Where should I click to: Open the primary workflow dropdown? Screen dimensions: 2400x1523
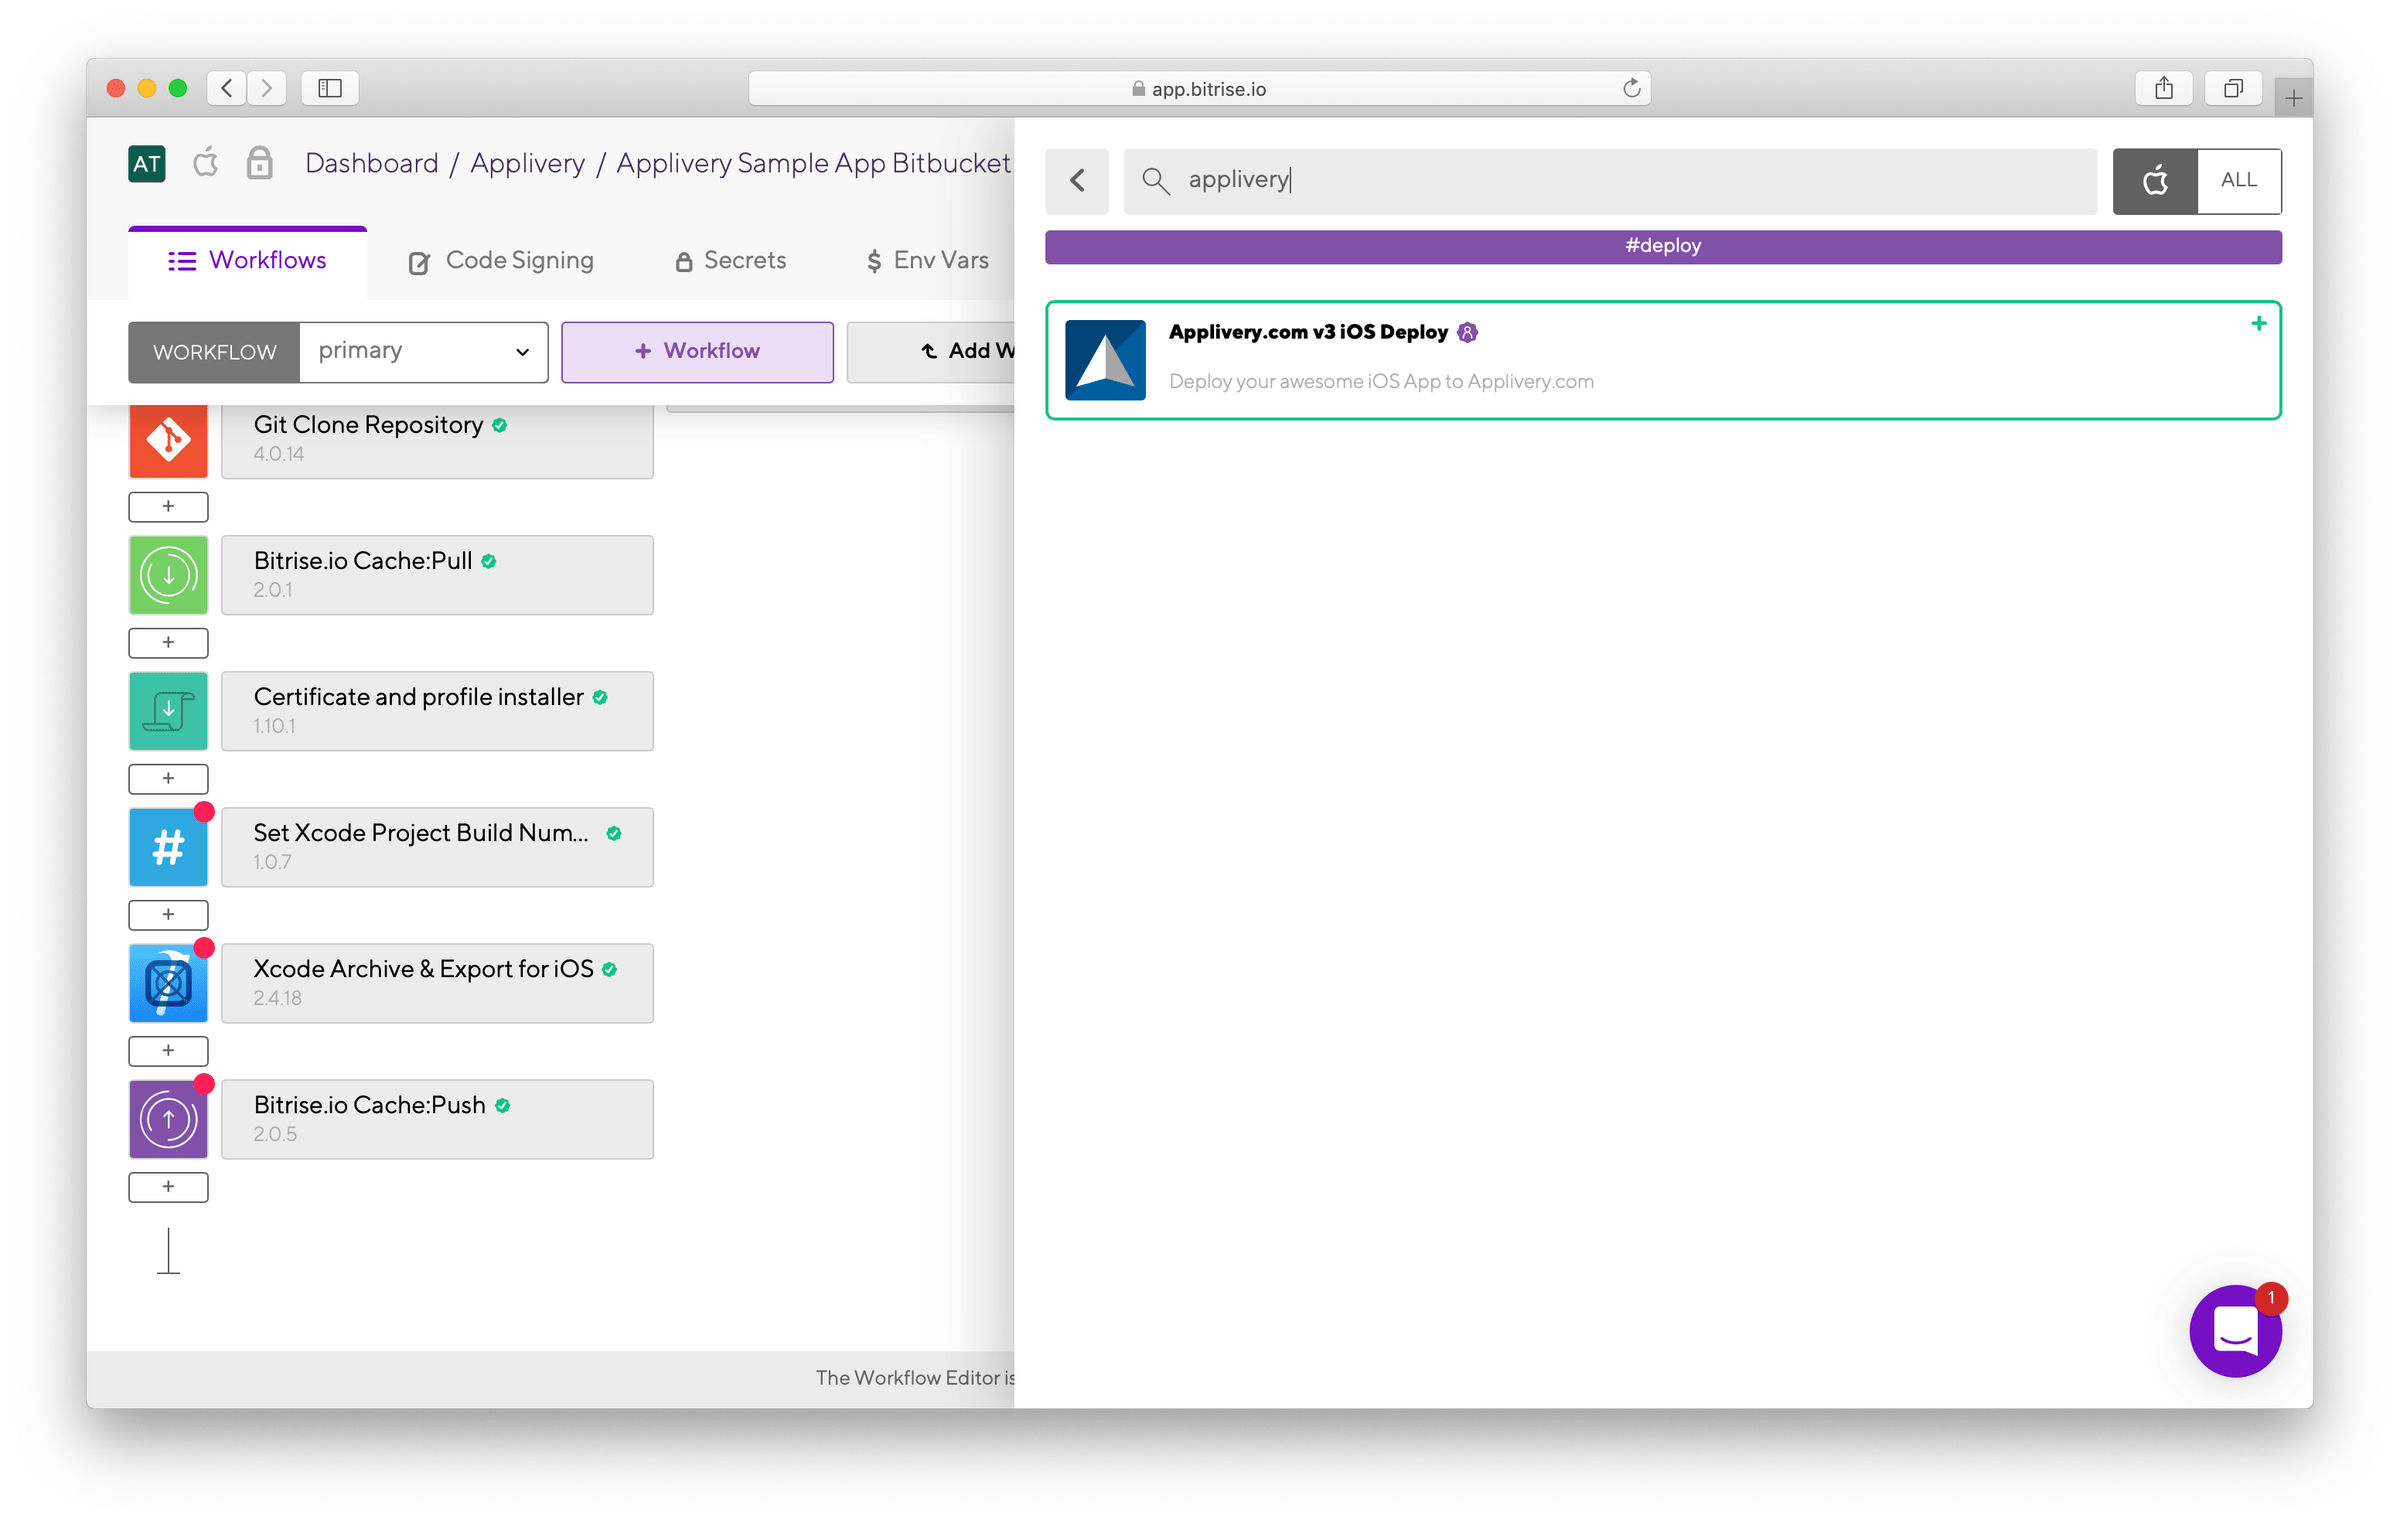point(424,352)
